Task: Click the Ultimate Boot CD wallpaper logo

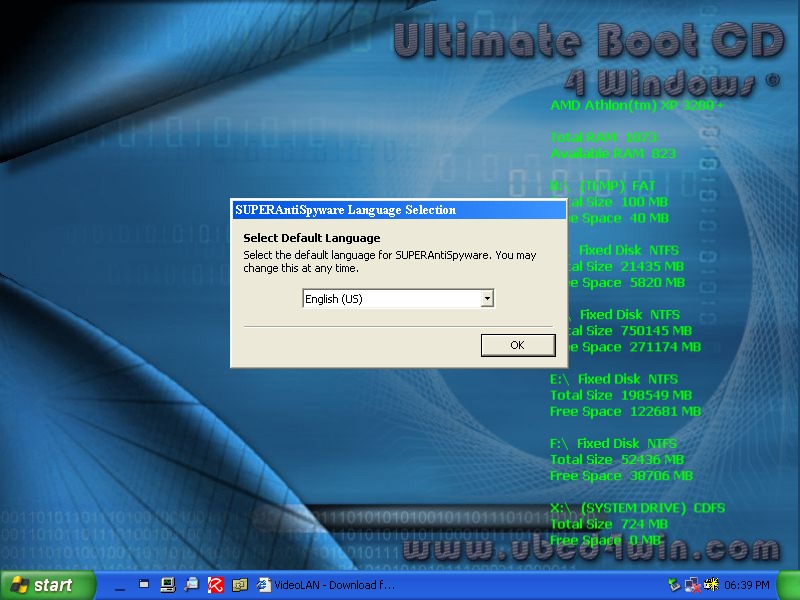Action: tap(586, 40)
